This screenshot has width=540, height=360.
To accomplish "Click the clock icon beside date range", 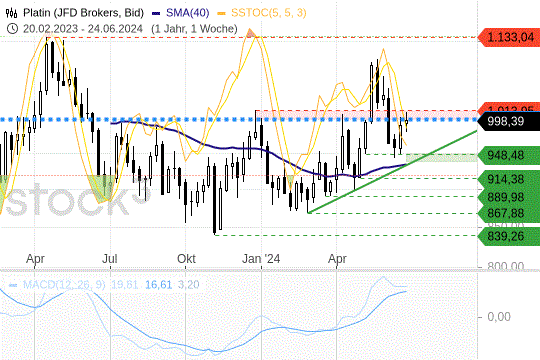I will click(12, 29).
